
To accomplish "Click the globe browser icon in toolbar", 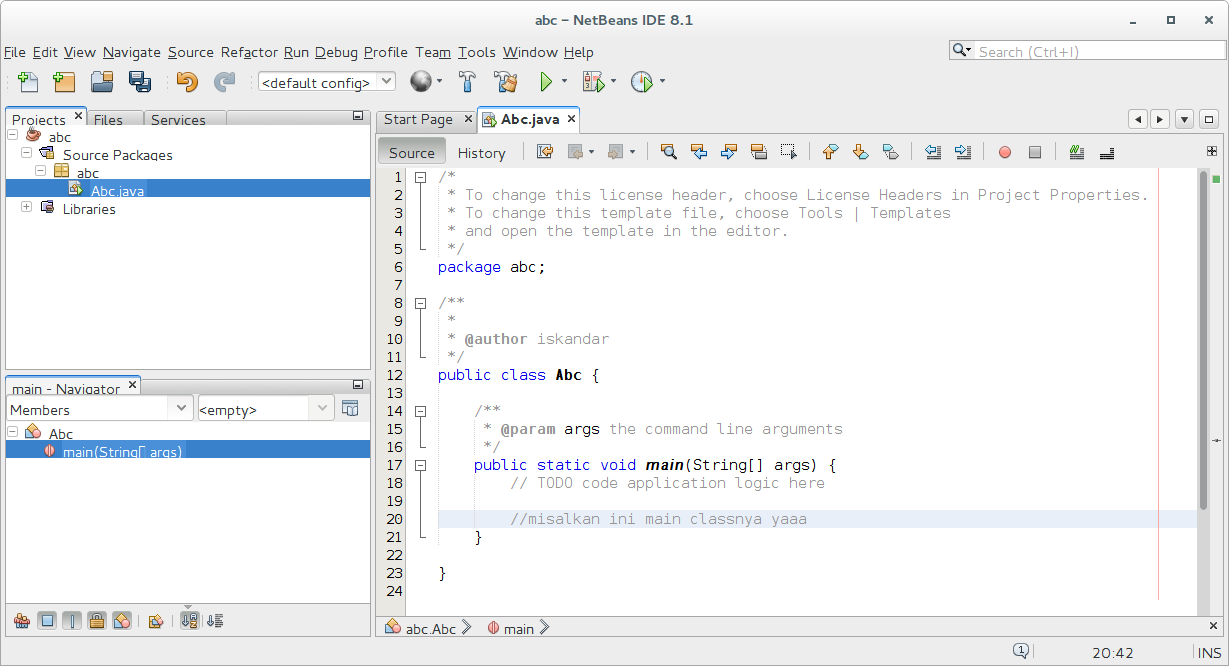I will [421, 82].
